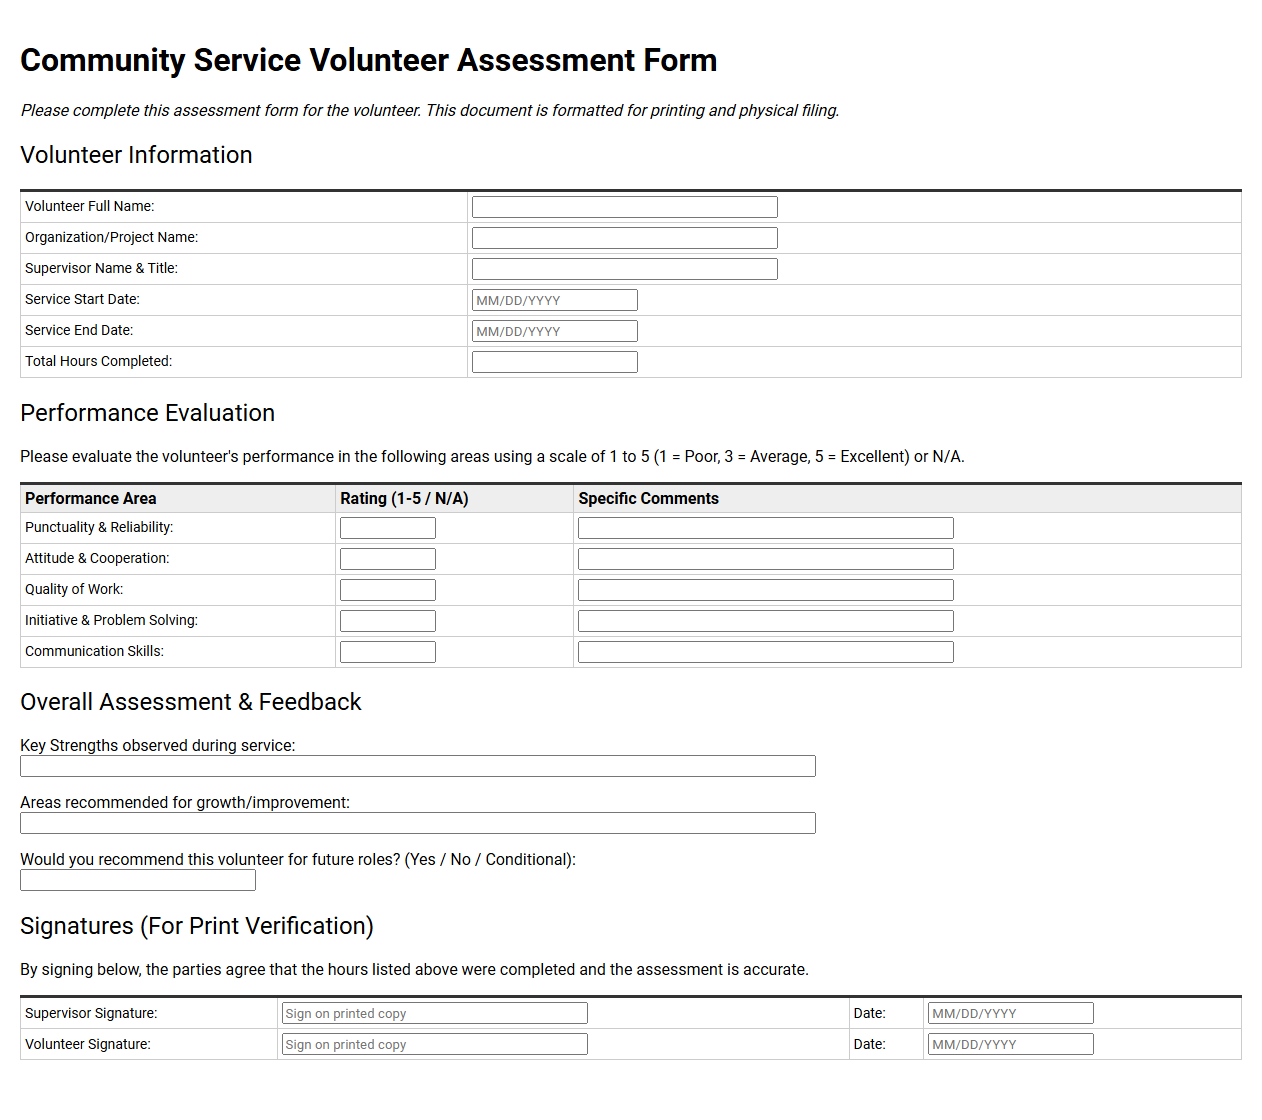Click the 'Attitude & Cooperation:' row label

tap(97, 558)
